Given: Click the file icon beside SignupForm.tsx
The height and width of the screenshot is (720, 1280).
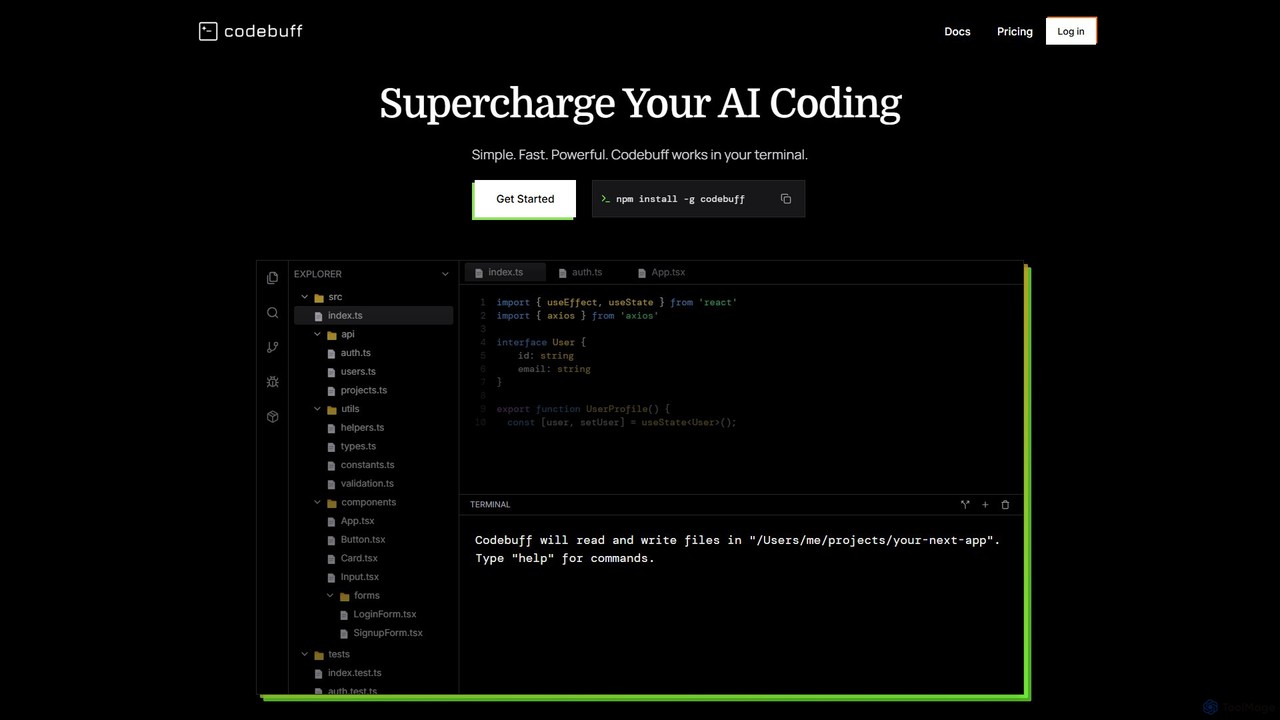Looking at the screenshot, I should coord(344,633).
